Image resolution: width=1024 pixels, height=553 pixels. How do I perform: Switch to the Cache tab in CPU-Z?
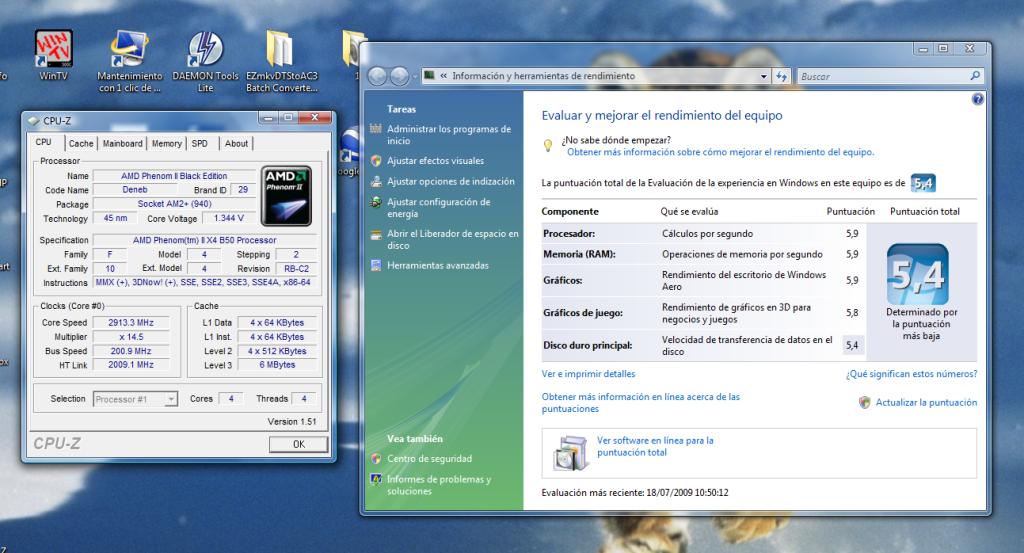(x=81, y=144)
